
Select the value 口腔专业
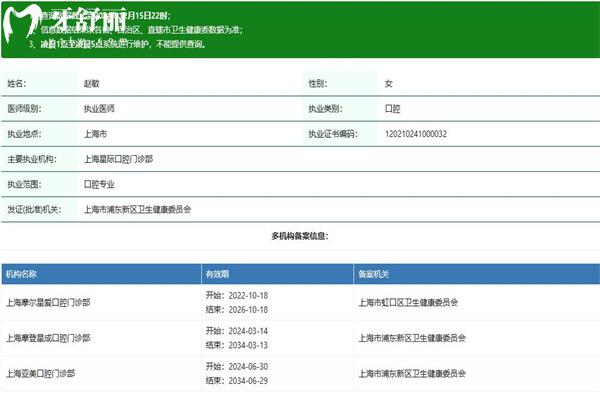tap(99, 184)
